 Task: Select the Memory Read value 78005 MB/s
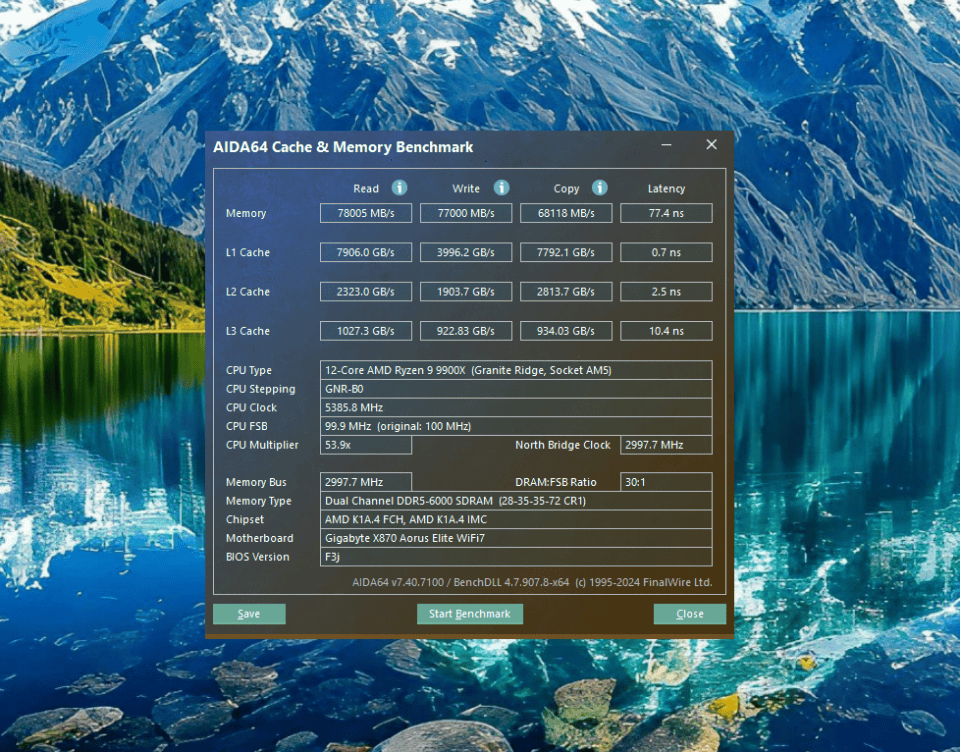pos(366,213)
